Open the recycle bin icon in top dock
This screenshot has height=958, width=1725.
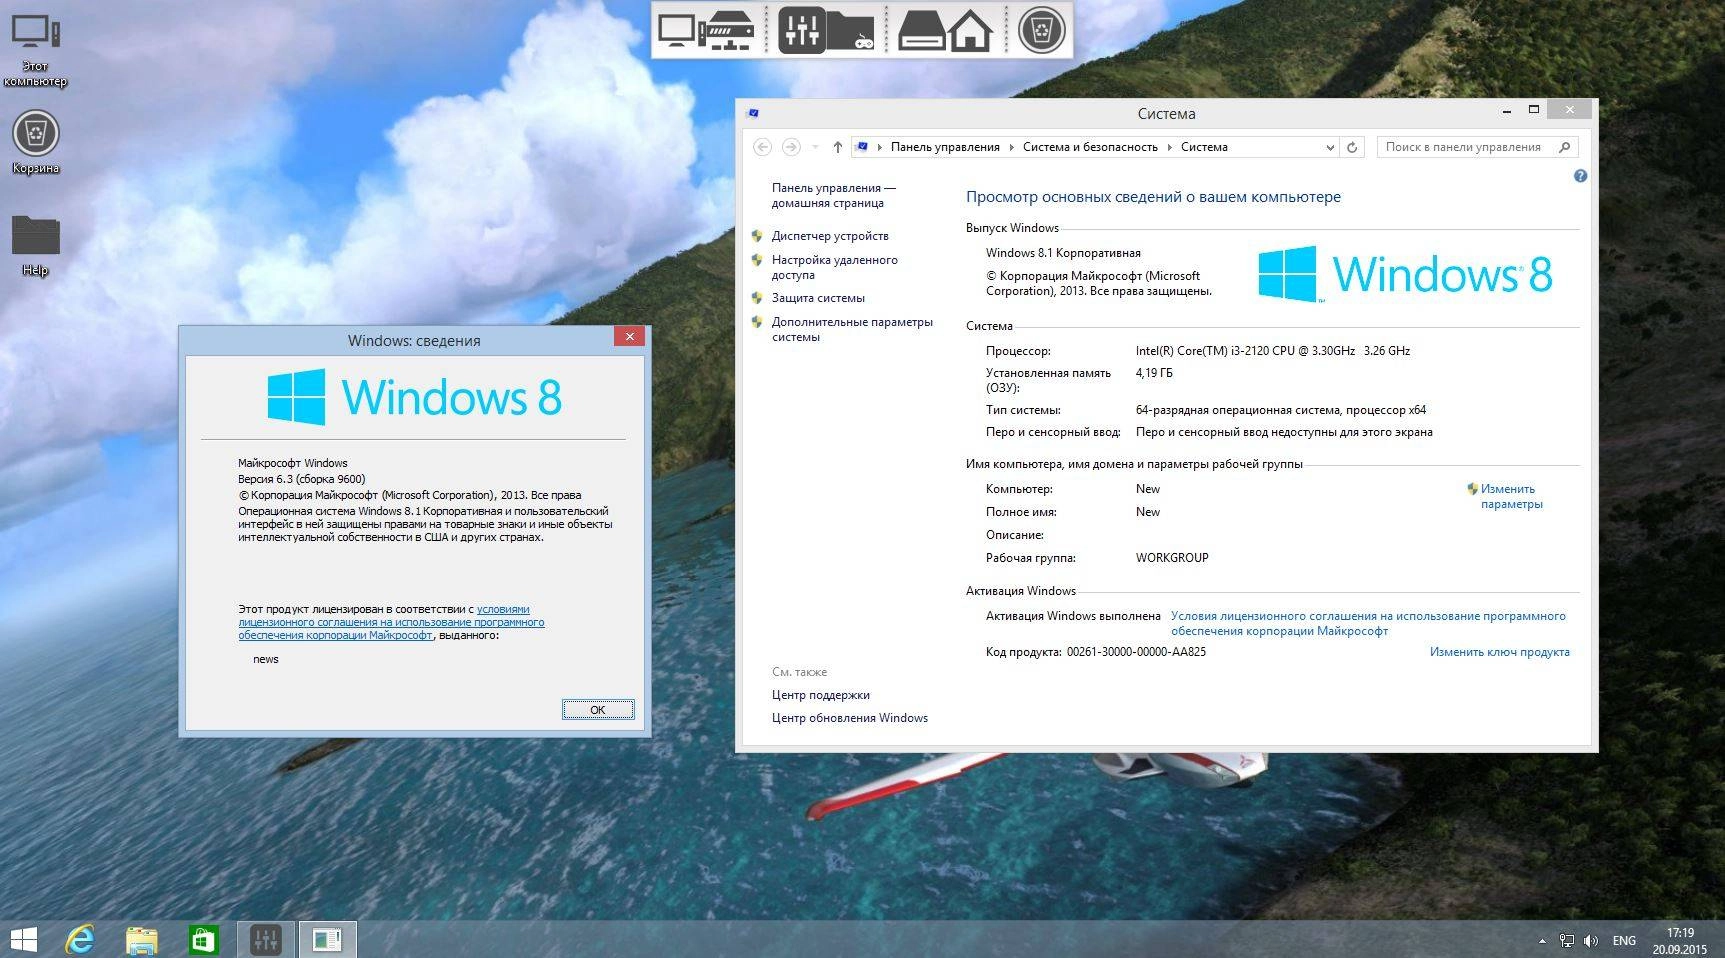coord(1042,30)
